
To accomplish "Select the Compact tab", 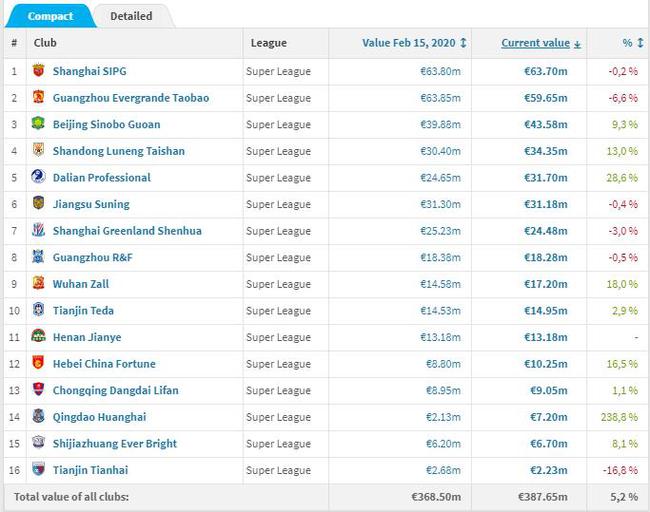I will click(50, 16).
